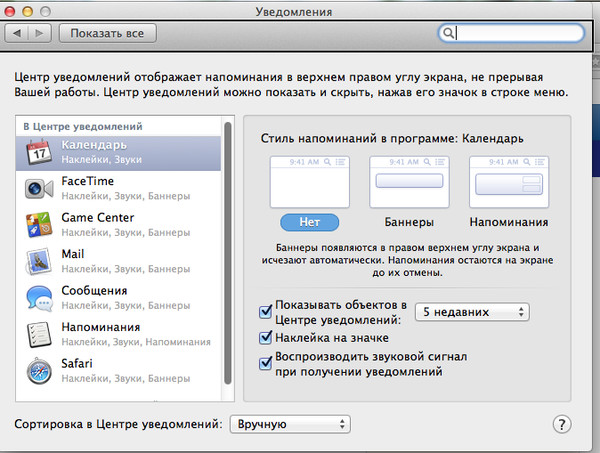Click the FaceTime camera icon
The height and width of the screenshot is (453, 600).
[39, 188]
